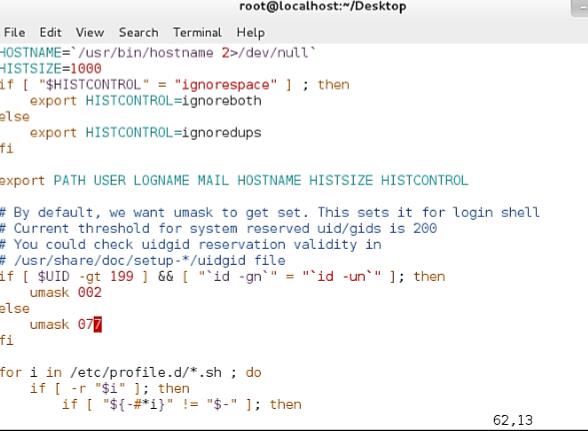Click the number 199 in the if condition
The image size is (588, 431).
122,276
